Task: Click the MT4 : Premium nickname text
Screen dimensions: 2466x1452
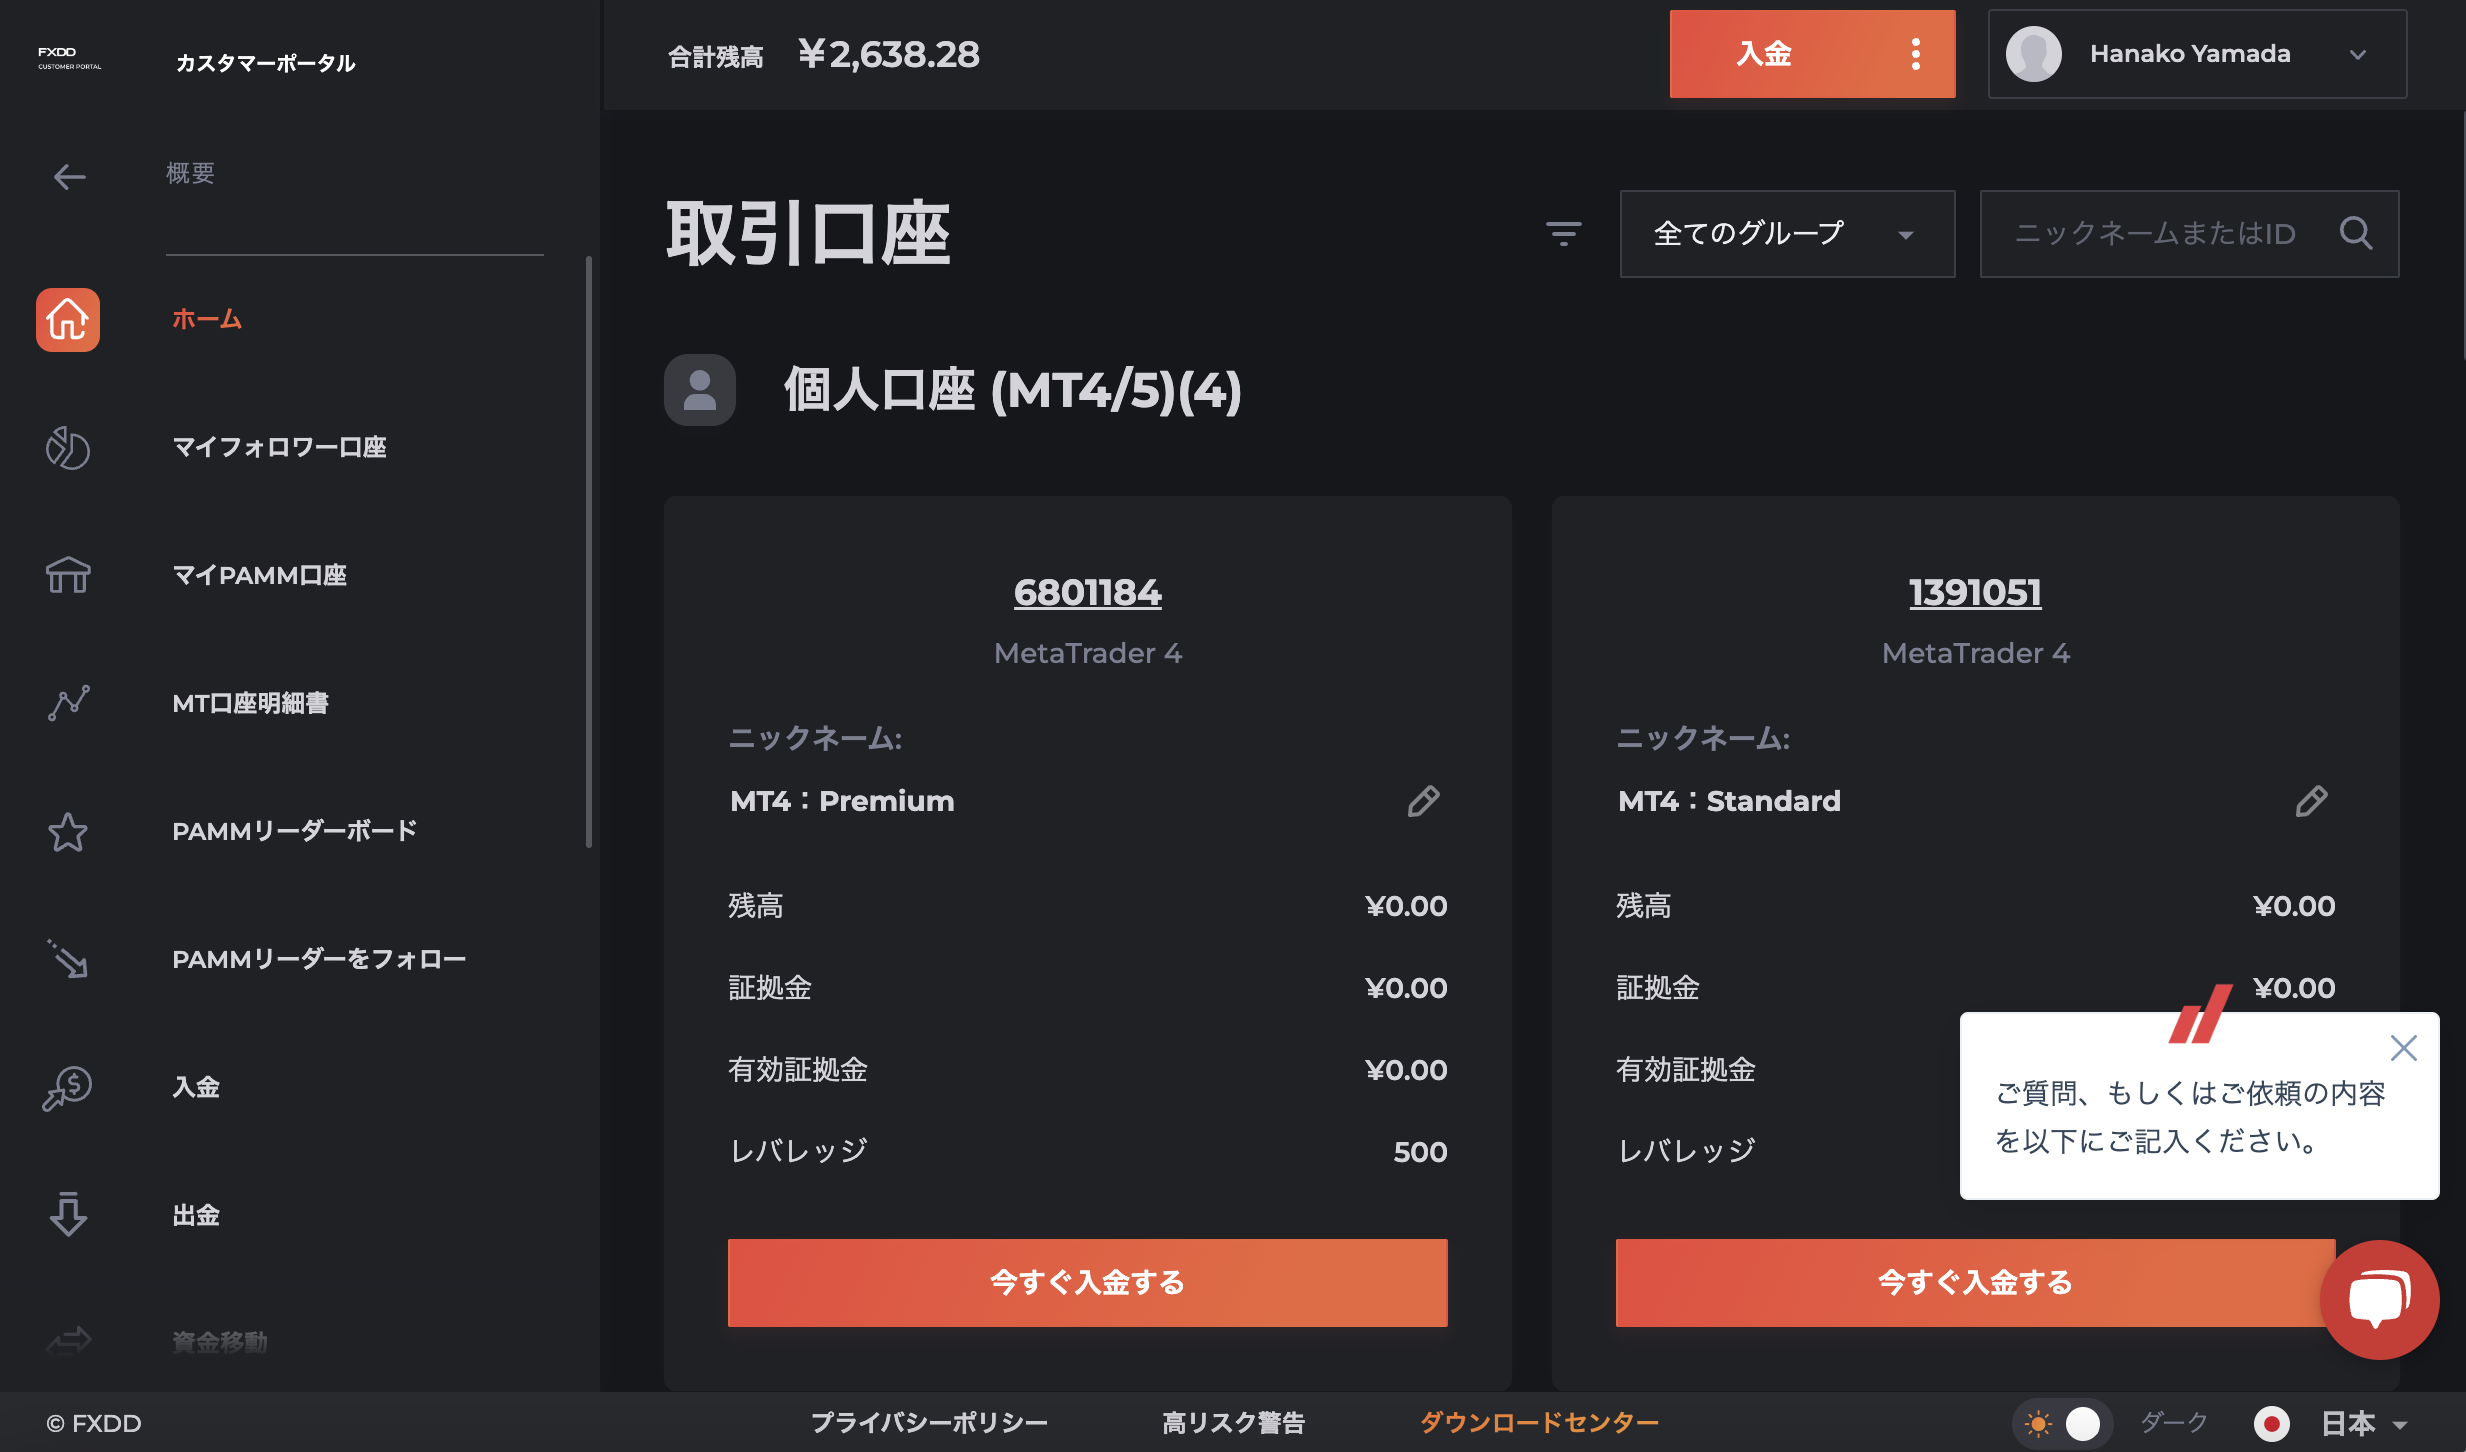Action: 842,801
